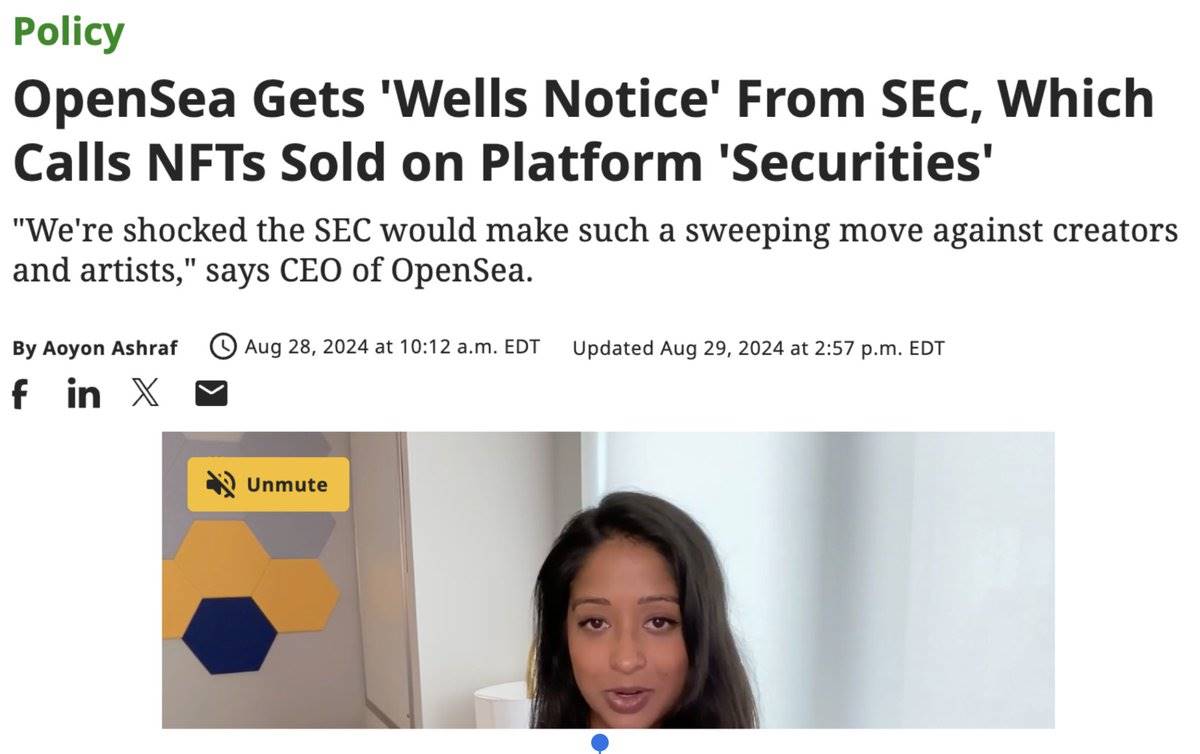Click the blue hexagon in video frame
This screenshot has width=1200, height=754.
[229, 635]
